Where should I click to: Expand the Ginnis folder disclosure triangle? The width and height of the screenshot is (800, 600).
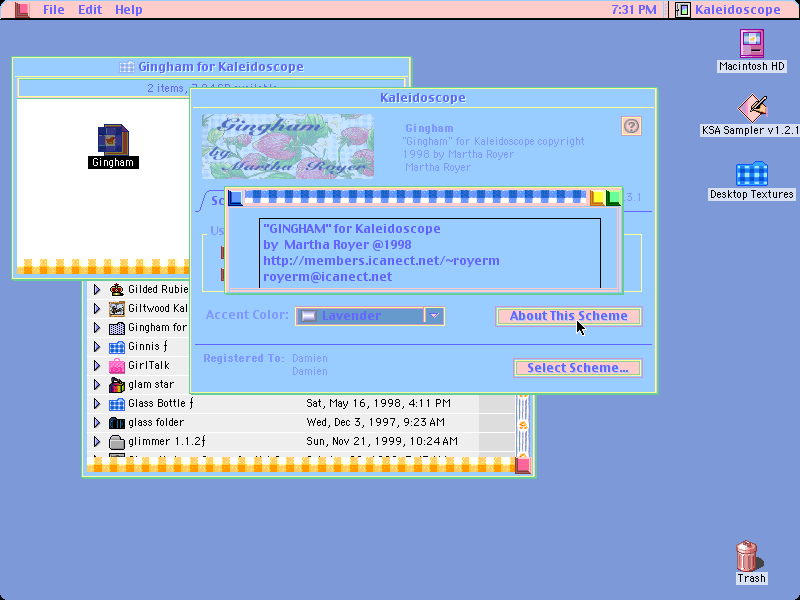pyautogui.click(x=97, y=347)
